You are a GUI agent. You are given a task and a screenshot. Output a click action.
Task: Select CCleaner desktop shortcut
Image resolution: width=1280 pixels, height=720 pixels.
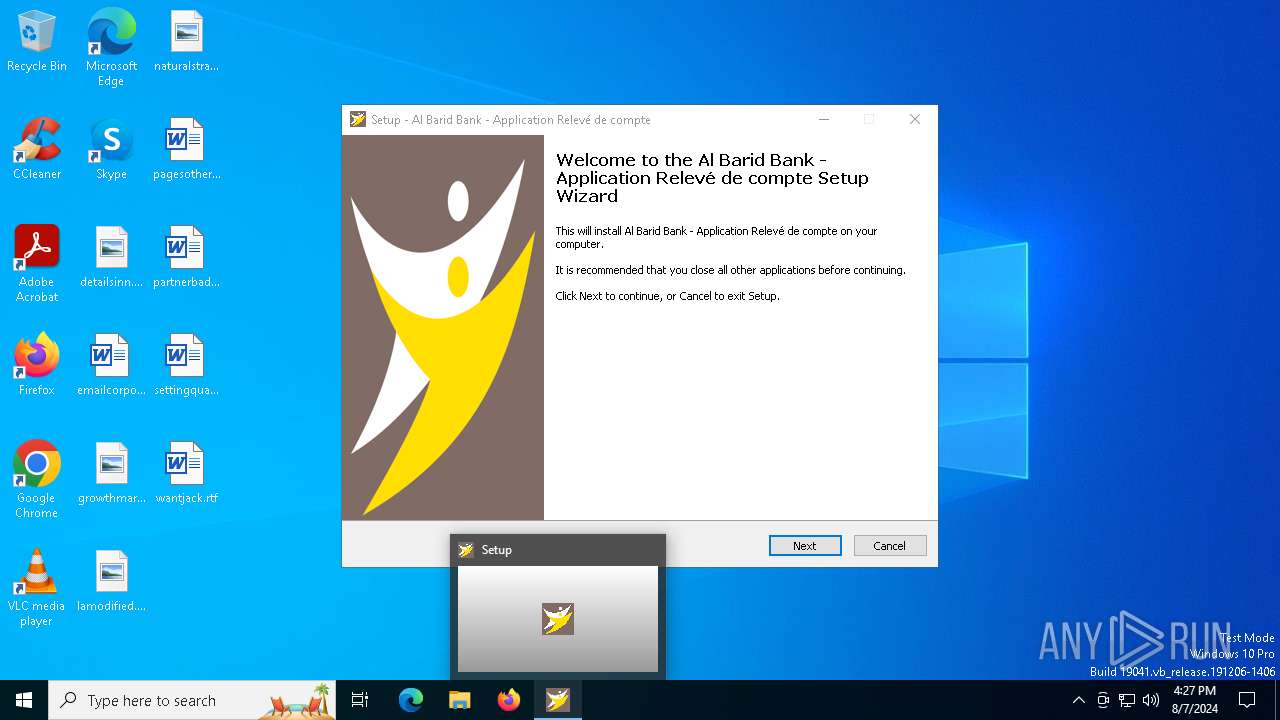click(x=37, y=150)
